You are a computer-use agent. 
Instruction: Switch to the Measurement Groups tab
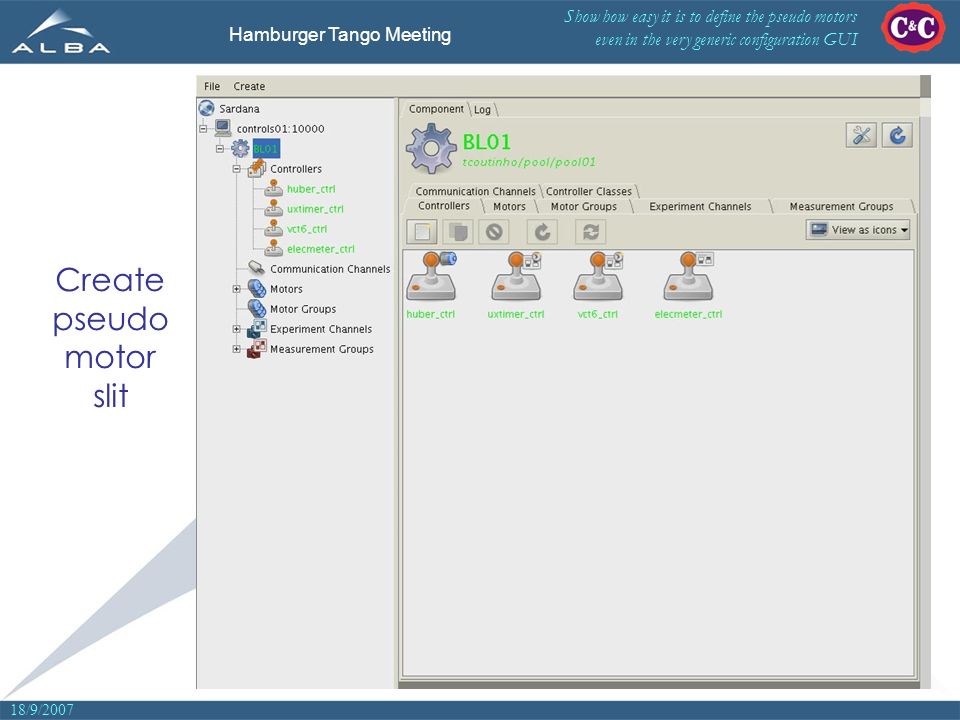pyautogui.click(x=841, y=207)
